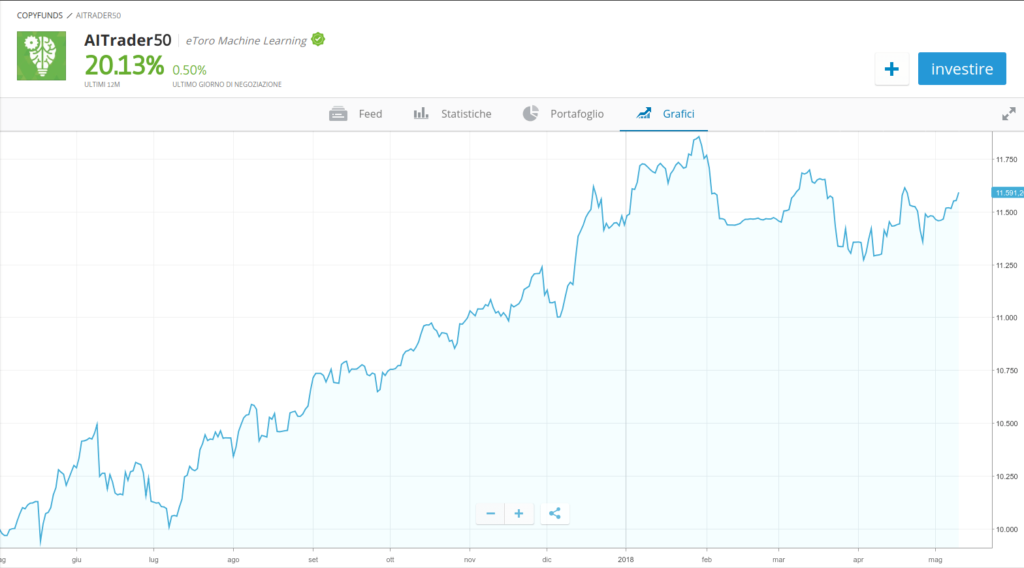Viewport: 1024px width, 568px height.
Task: Zoom out the chart with minus button
Action: (490, 514)
